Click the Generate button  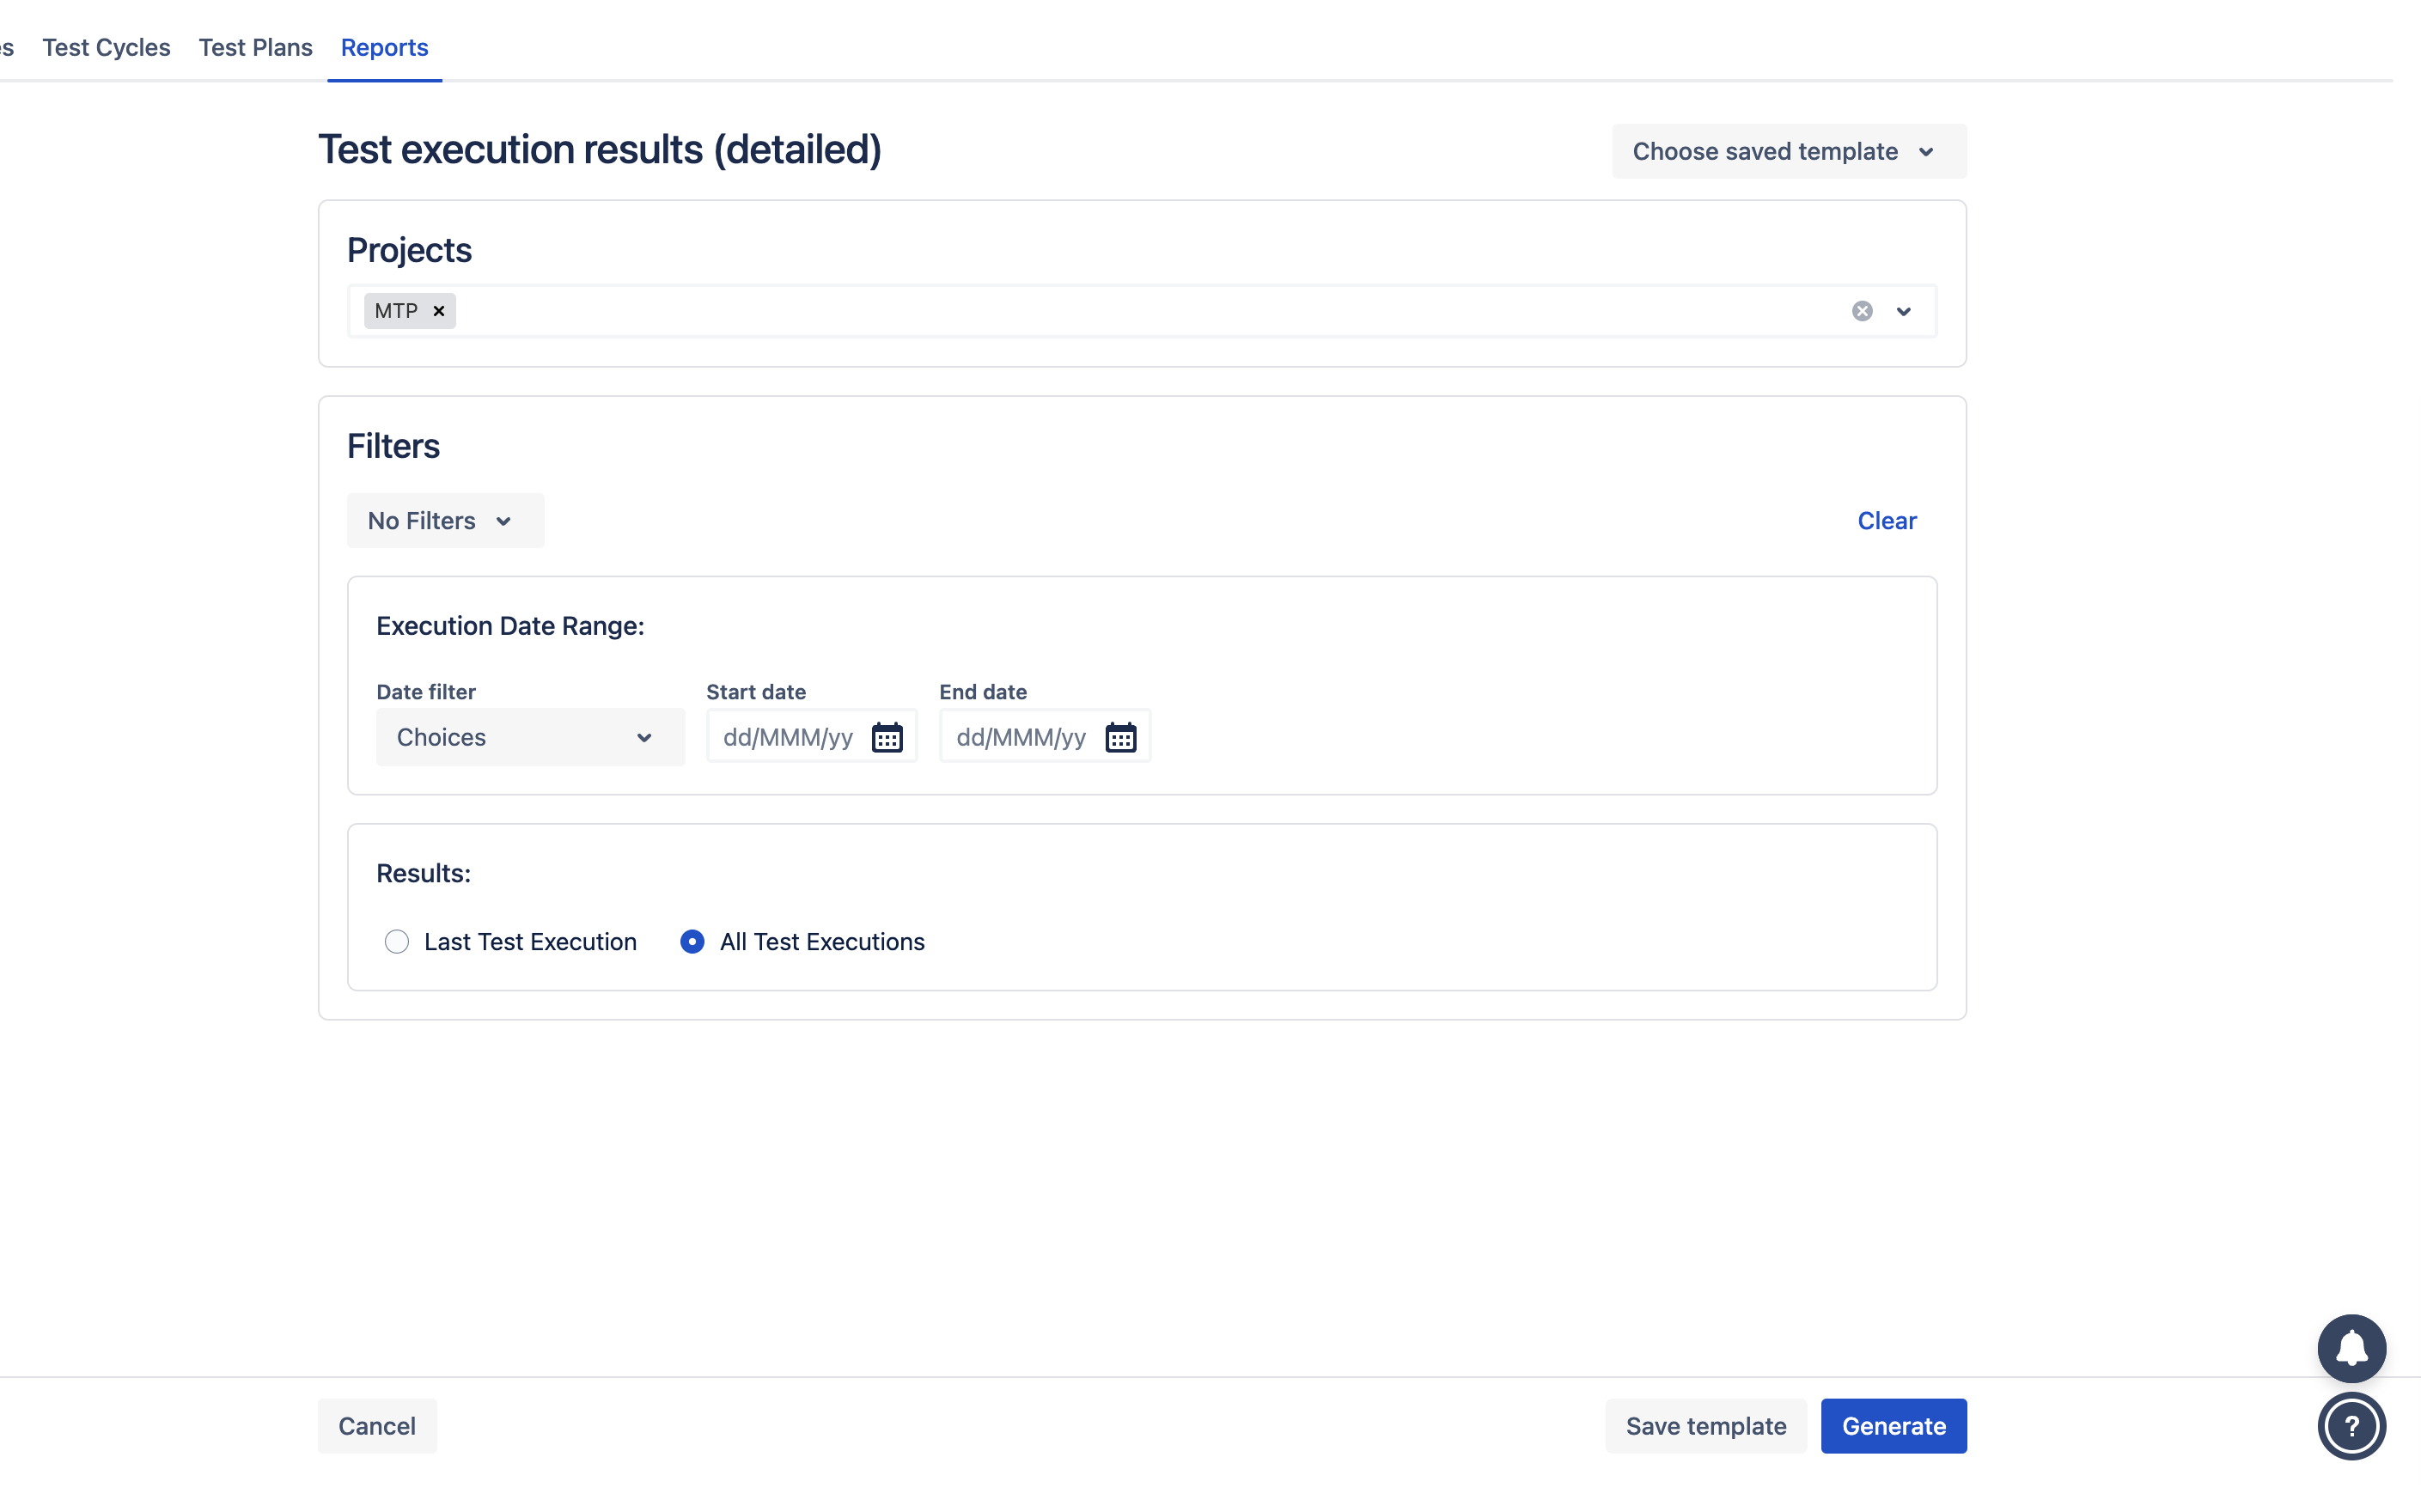pos(1893,1425)
